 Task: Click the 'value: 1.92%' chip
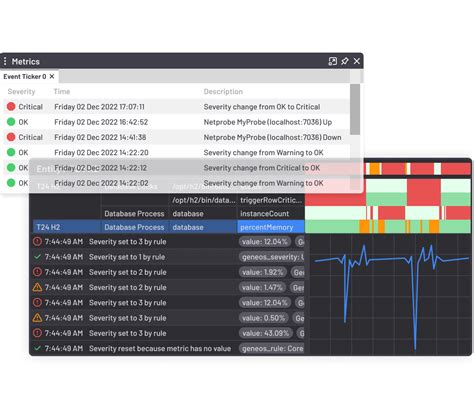[x=263, y=272]
